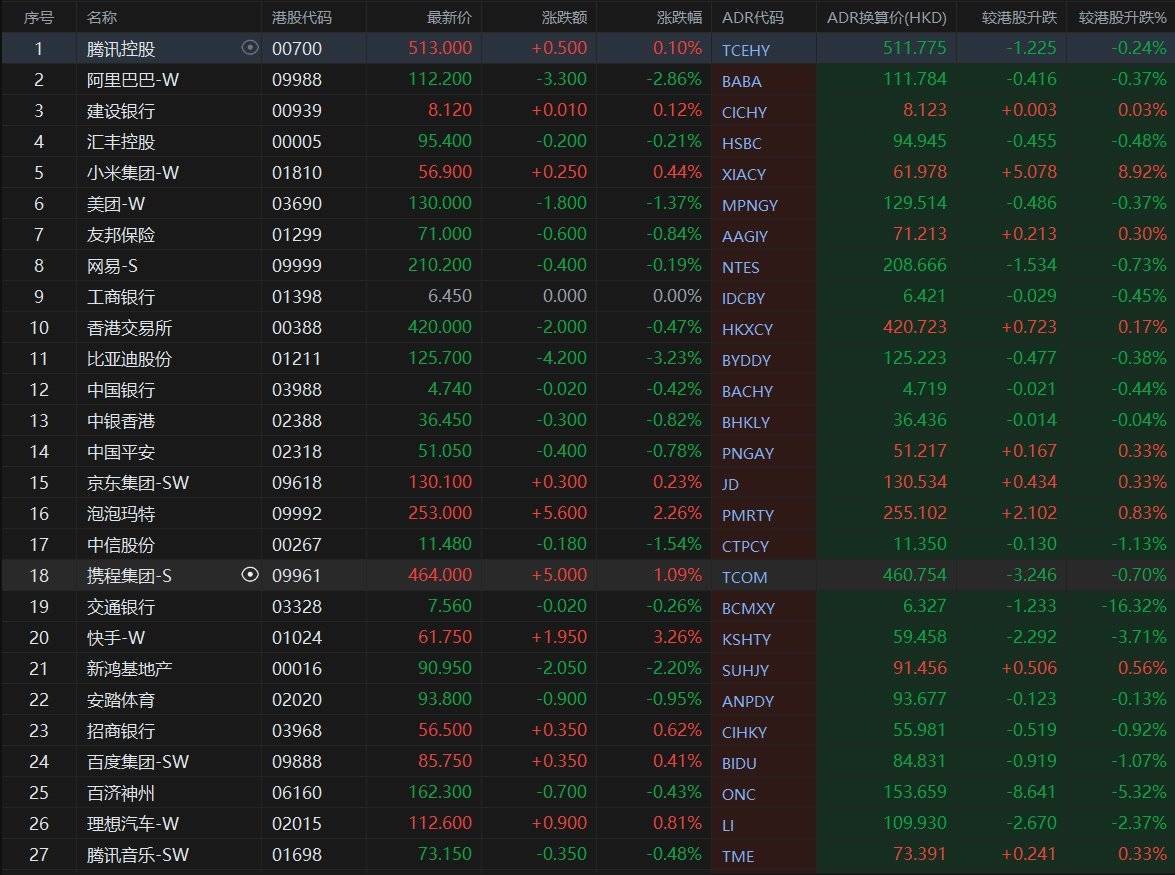Viewport: 1175px width, 875px height.
Task: Open 交通银行 stock entry
Action: click(x=121, y=607)
